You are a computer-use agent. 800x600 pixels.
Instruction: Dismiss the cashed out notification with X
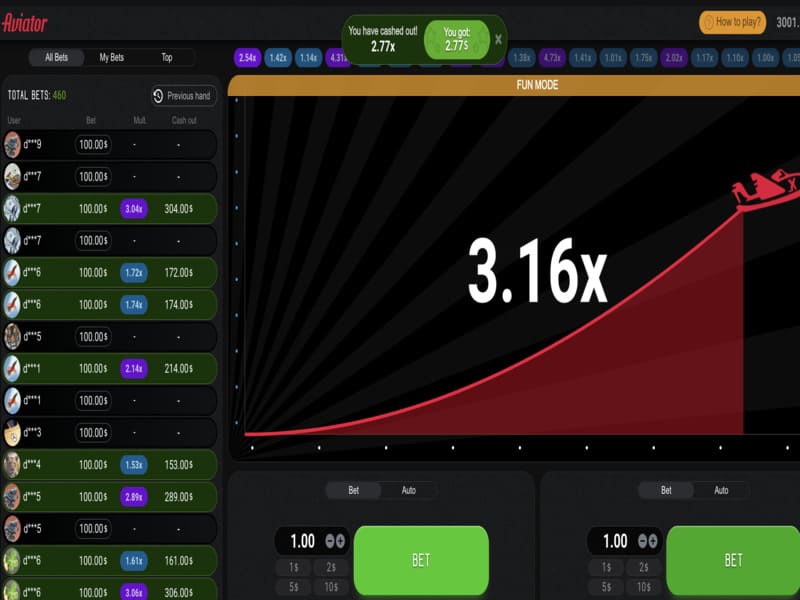click(x=498, y=39)
